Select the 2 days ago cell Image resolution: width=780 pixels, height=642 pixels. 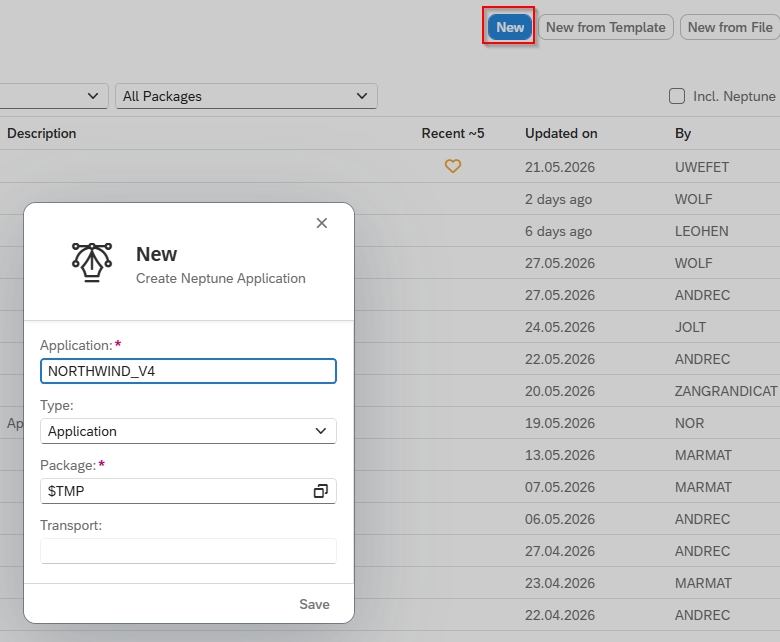tap(558, 199)
